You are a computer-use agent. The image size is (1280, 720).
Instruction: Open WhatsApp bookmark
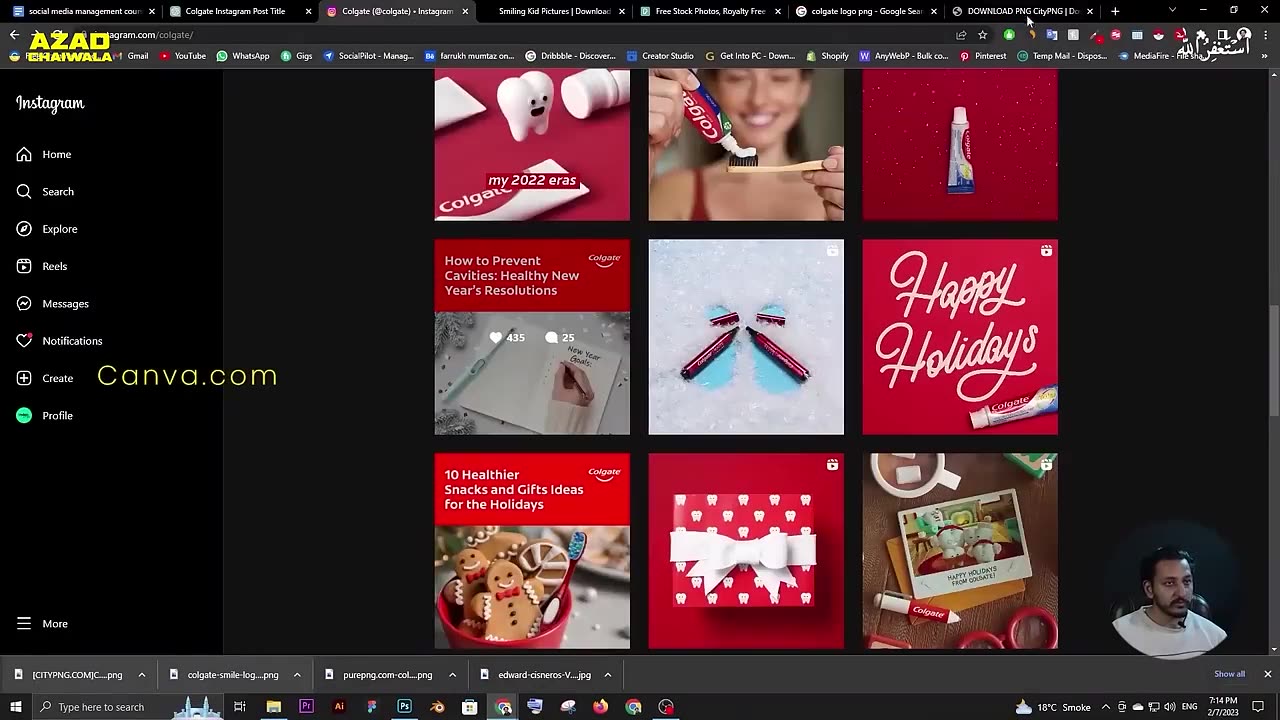(x=243, y=56)
